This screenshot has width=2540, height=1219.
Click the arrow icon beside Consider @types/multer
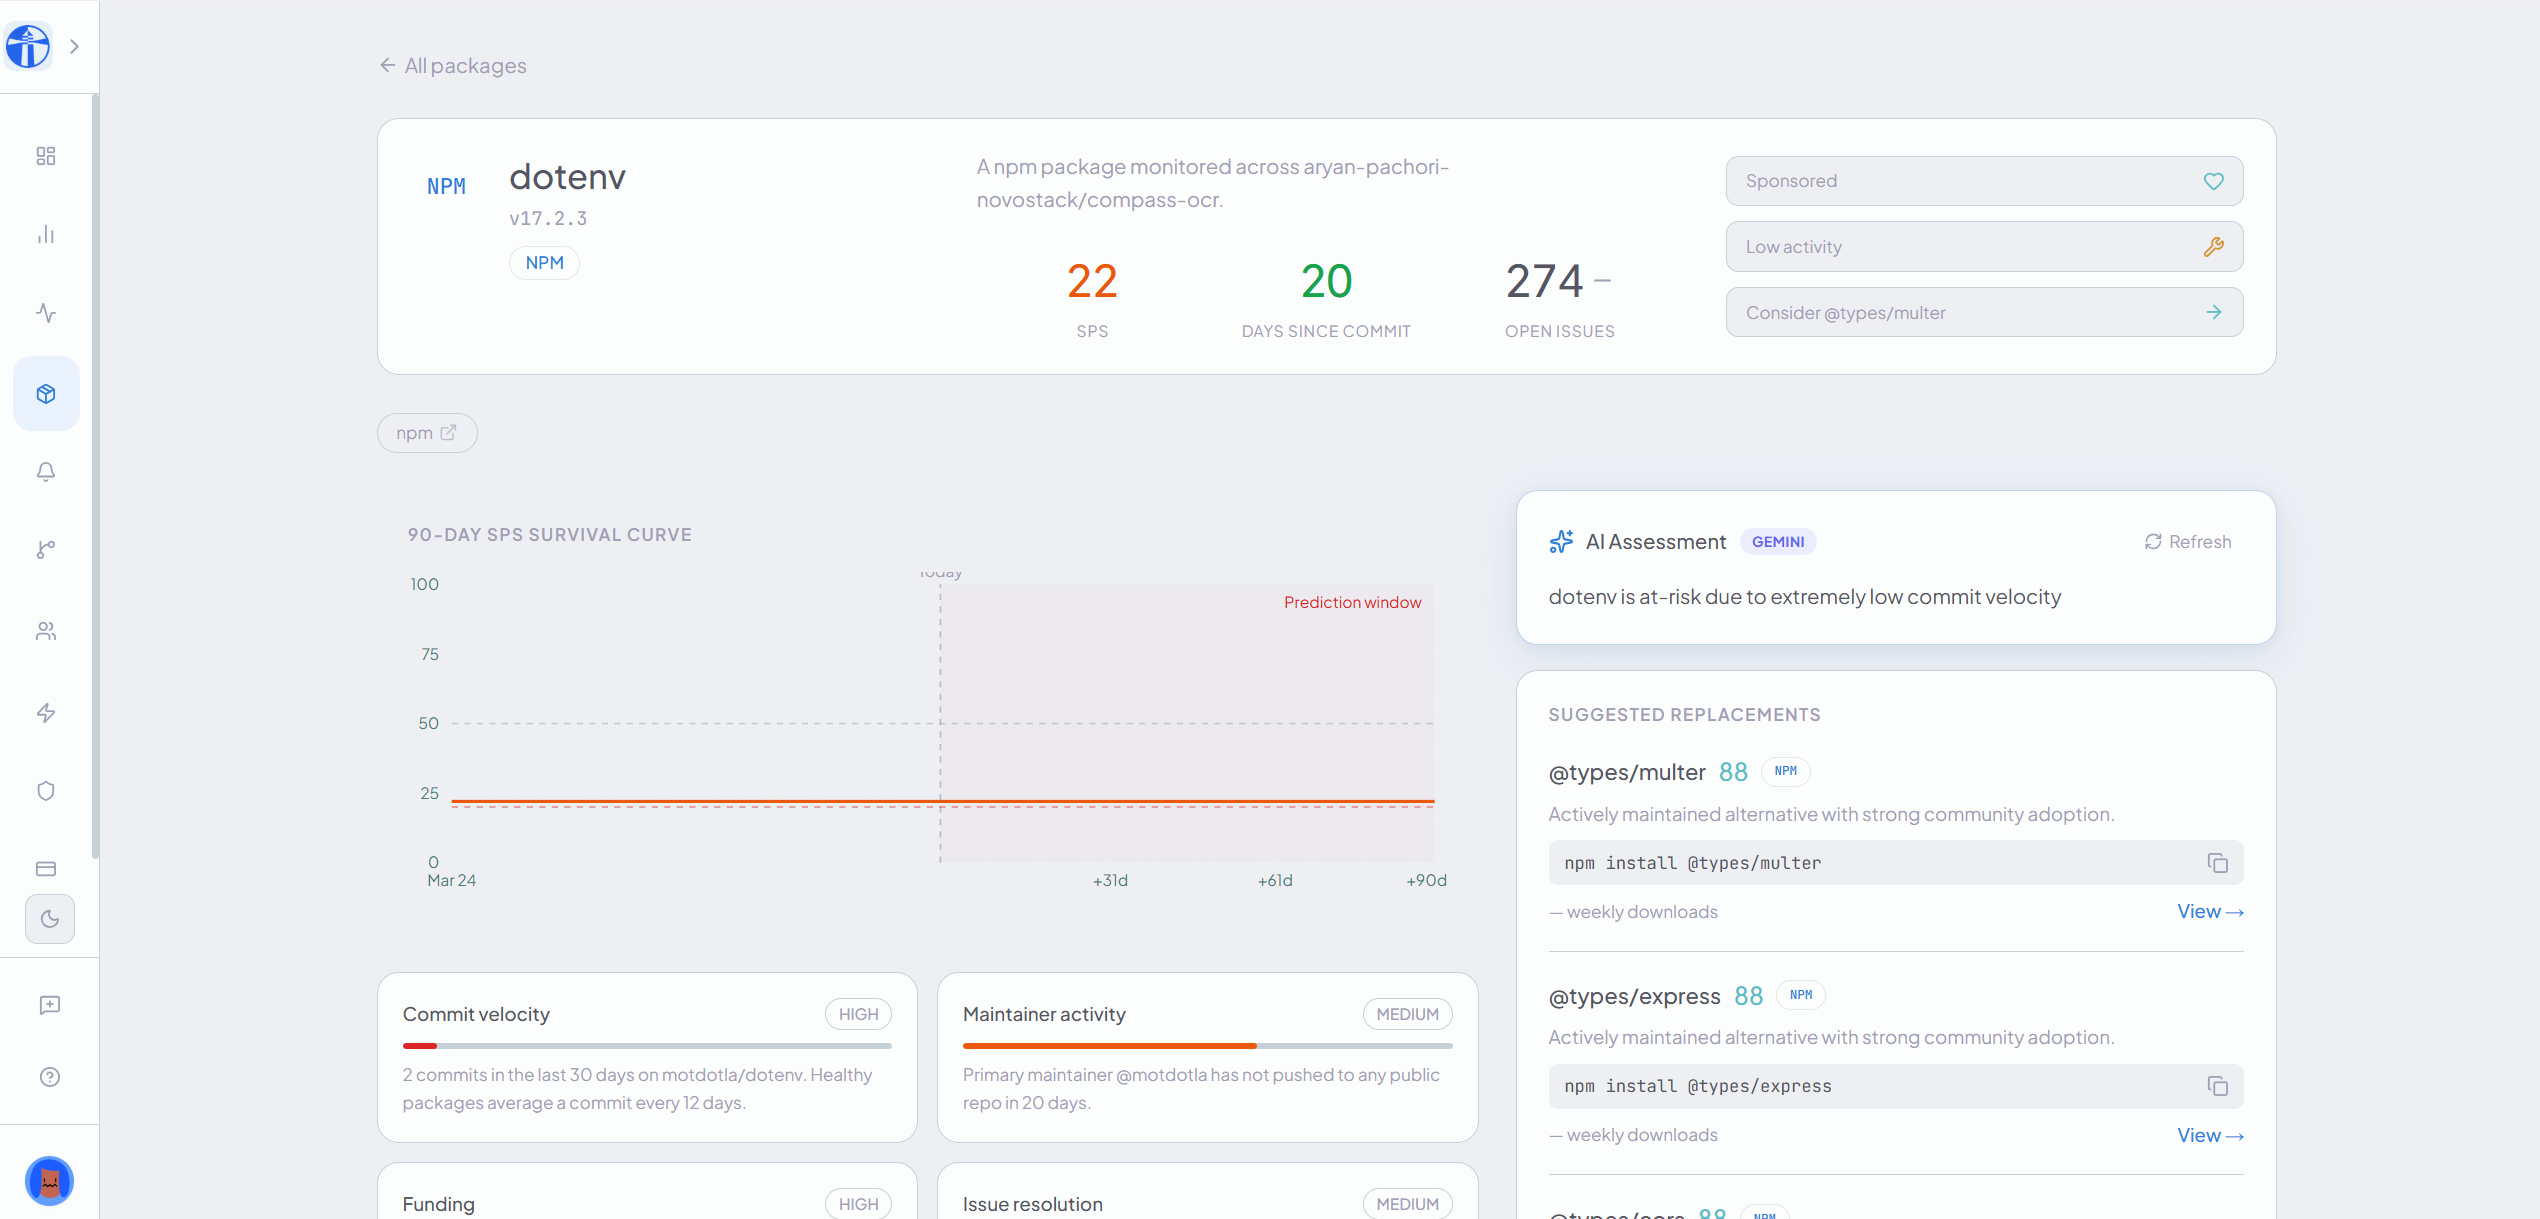coord(2214,313)
